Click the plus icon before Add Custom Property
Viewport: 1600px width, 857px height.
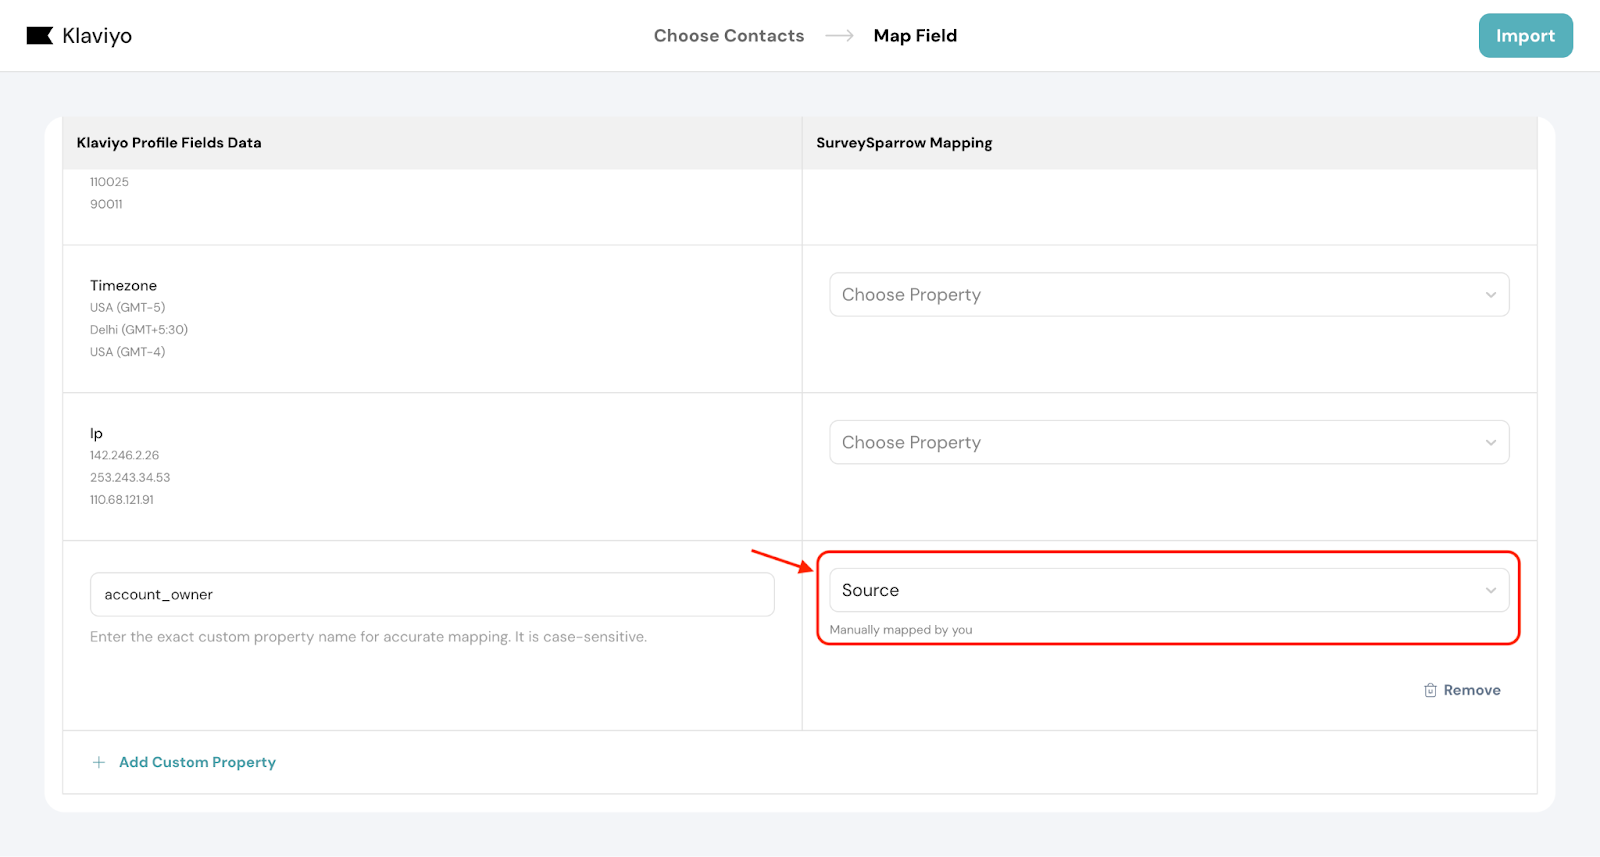coord(99,762)
